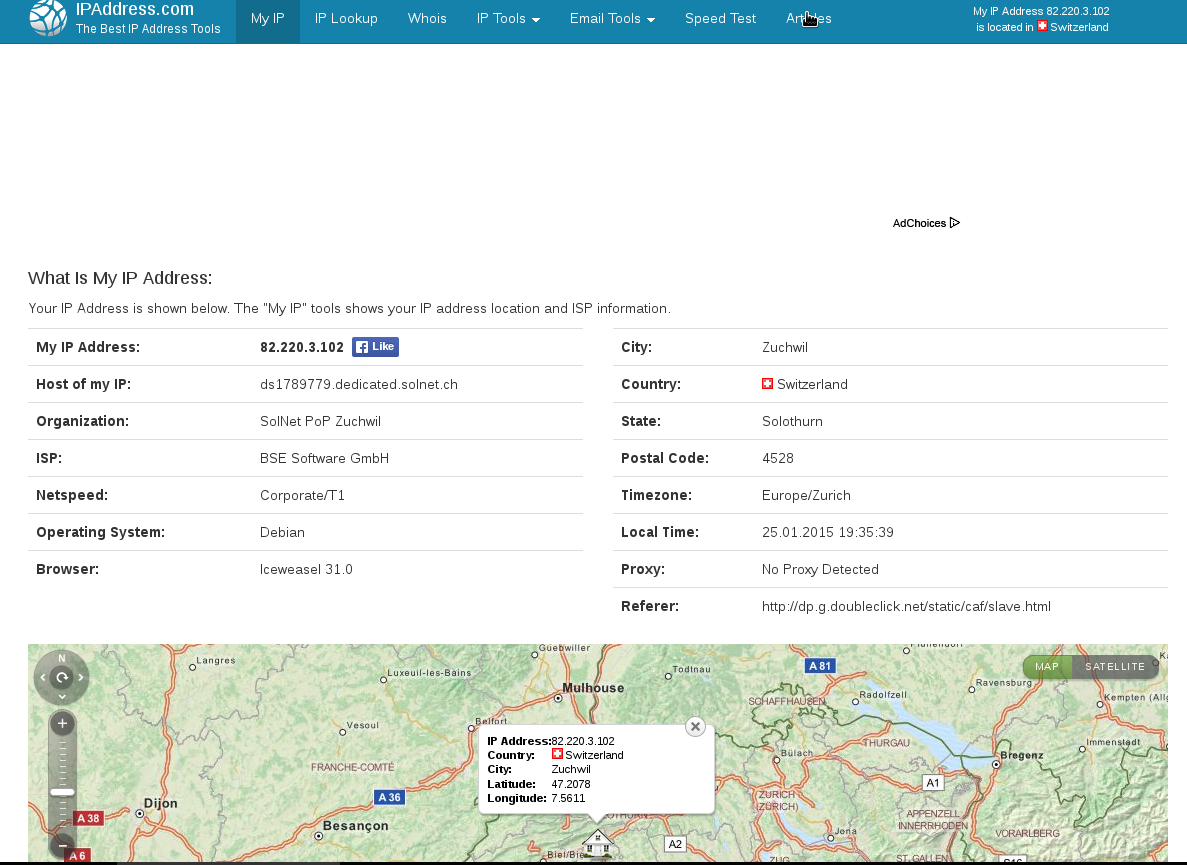Pan map right with compass arrow

pyautogui.click(x=81, y=677)
